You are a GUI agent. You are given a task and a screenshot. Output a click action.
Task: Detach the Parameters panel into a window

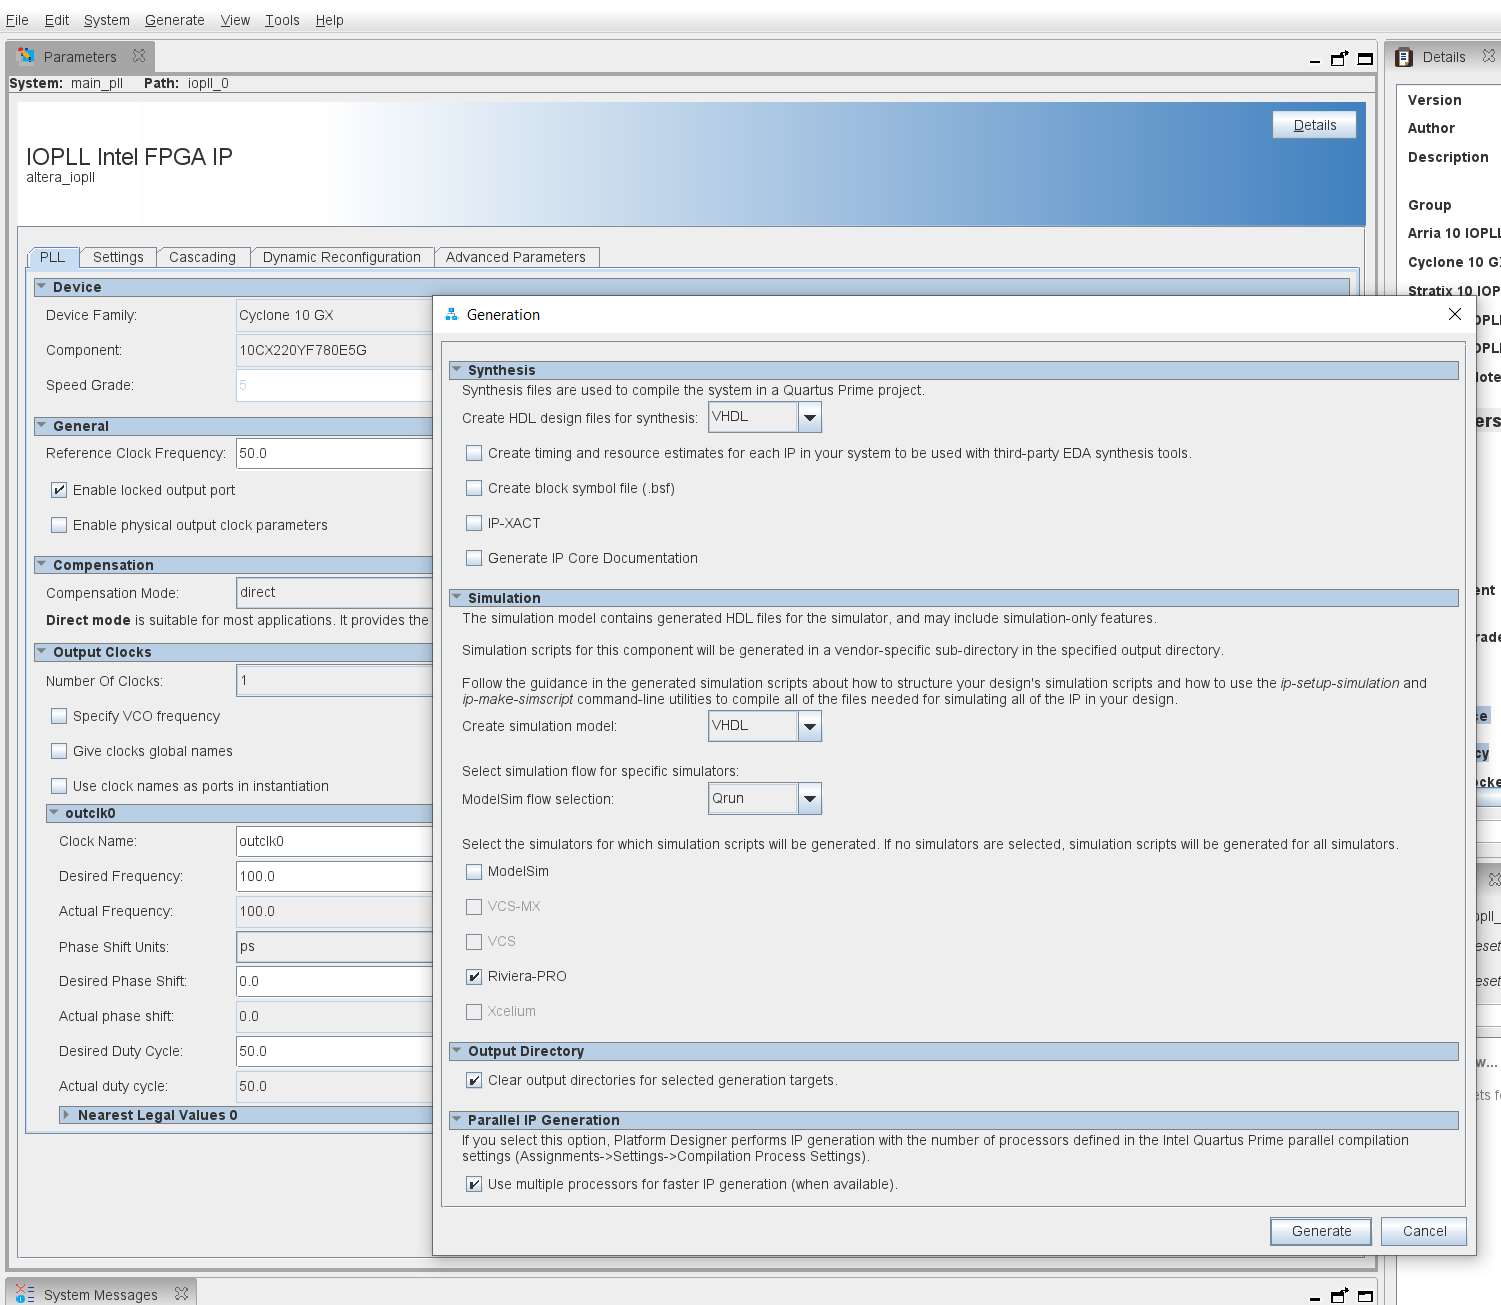pyautogui.click(x=1339, y=58)
